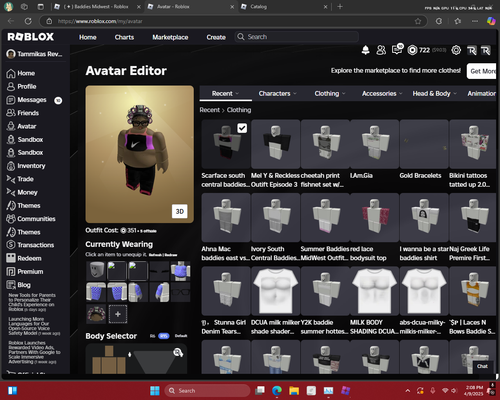Click the Robux coin icon showing 722

pos(412,50)
